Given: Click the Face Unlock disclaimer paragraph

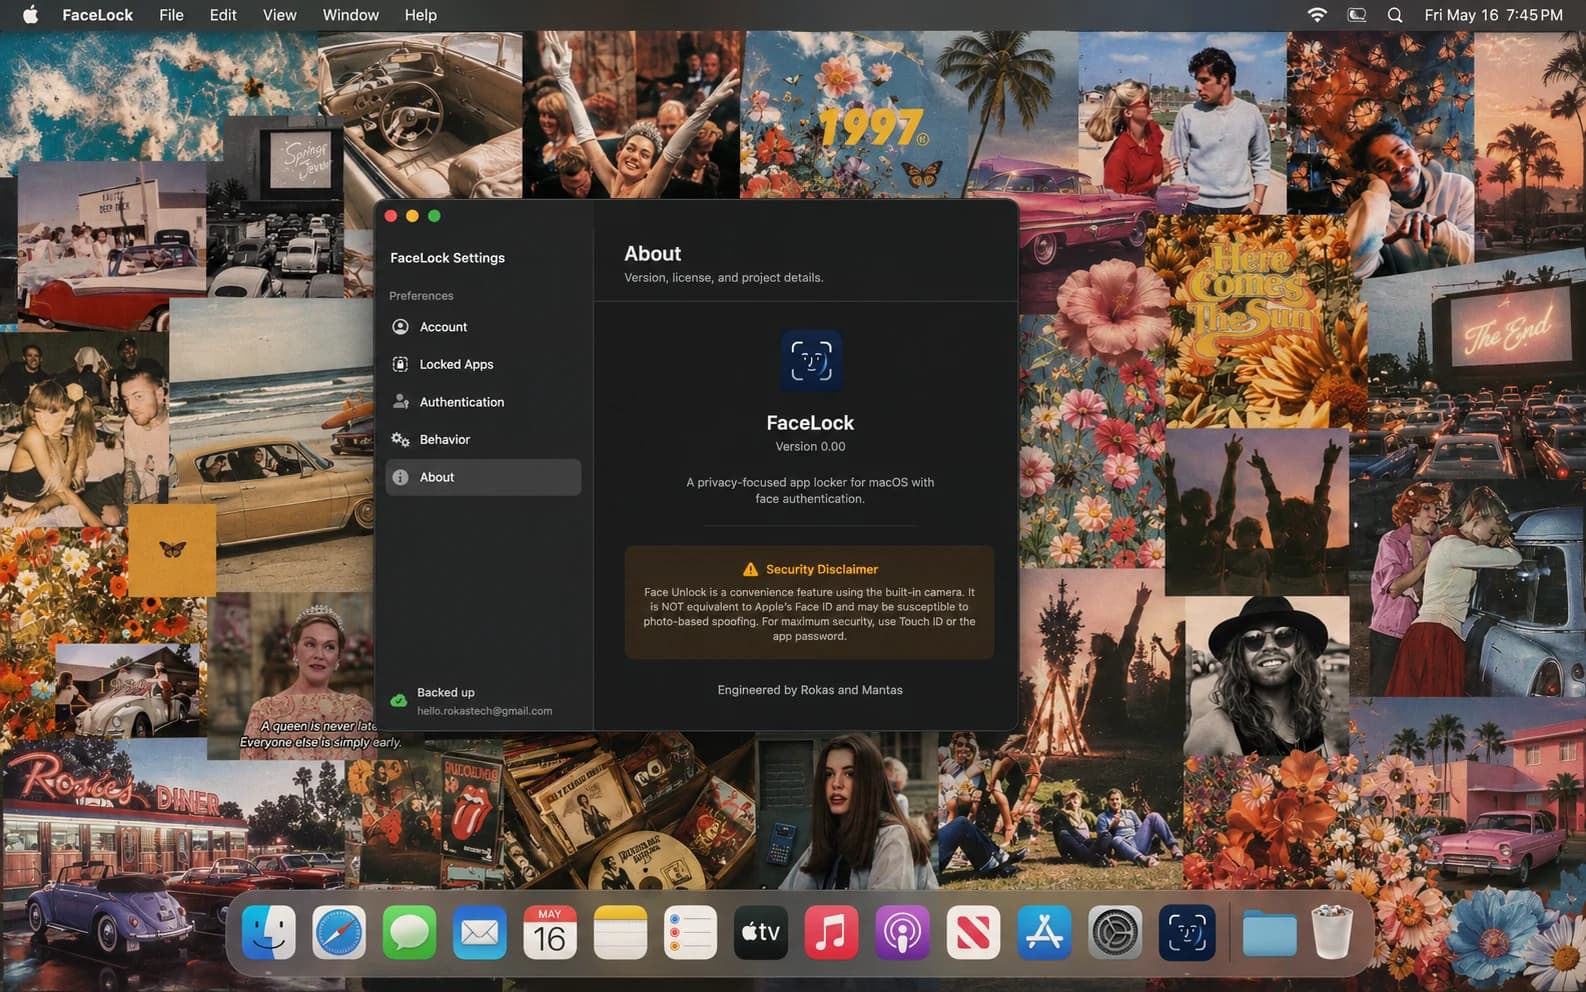Looking at the screenshot, I should pos(809,614).
